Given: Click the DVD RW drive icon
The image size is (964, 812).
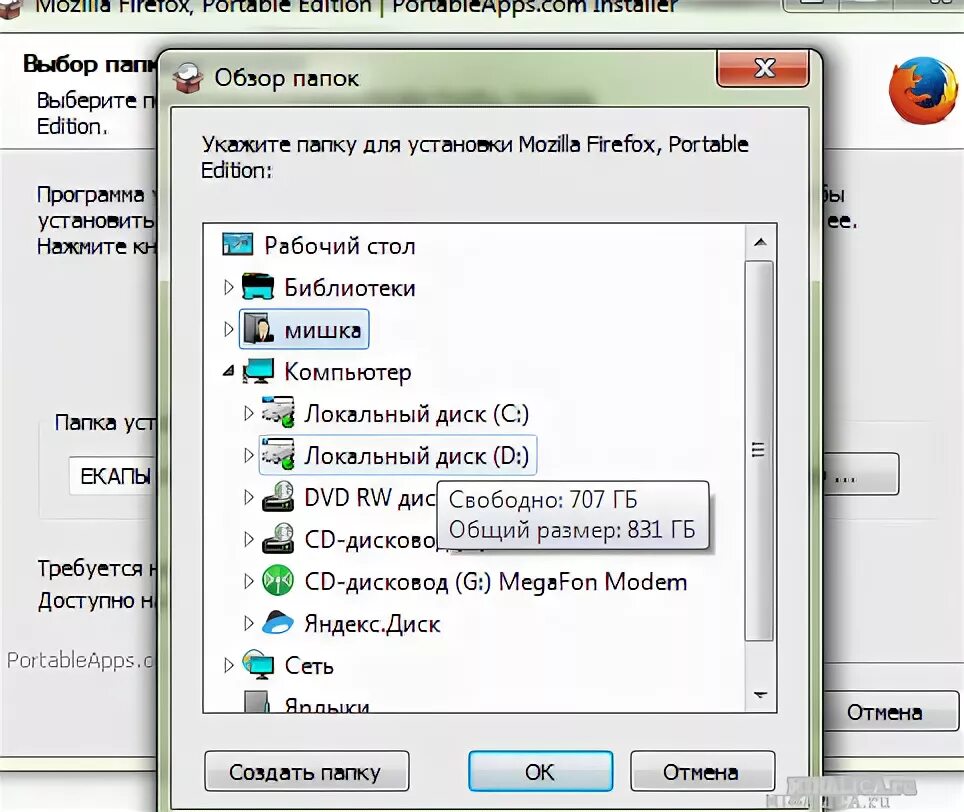Looking at the screenshot, I should [279, 497].
